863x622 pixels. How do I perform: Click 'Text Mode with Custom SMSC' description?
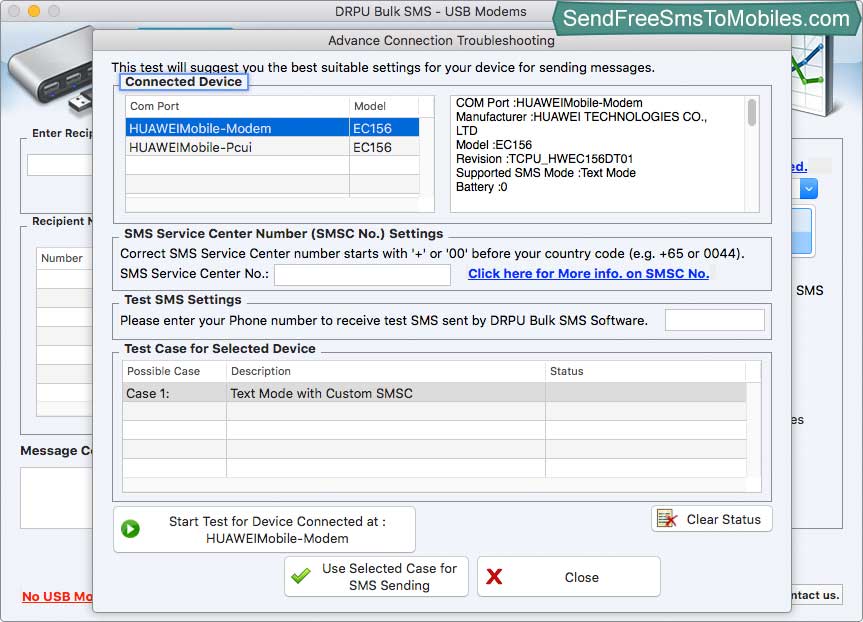321,394
